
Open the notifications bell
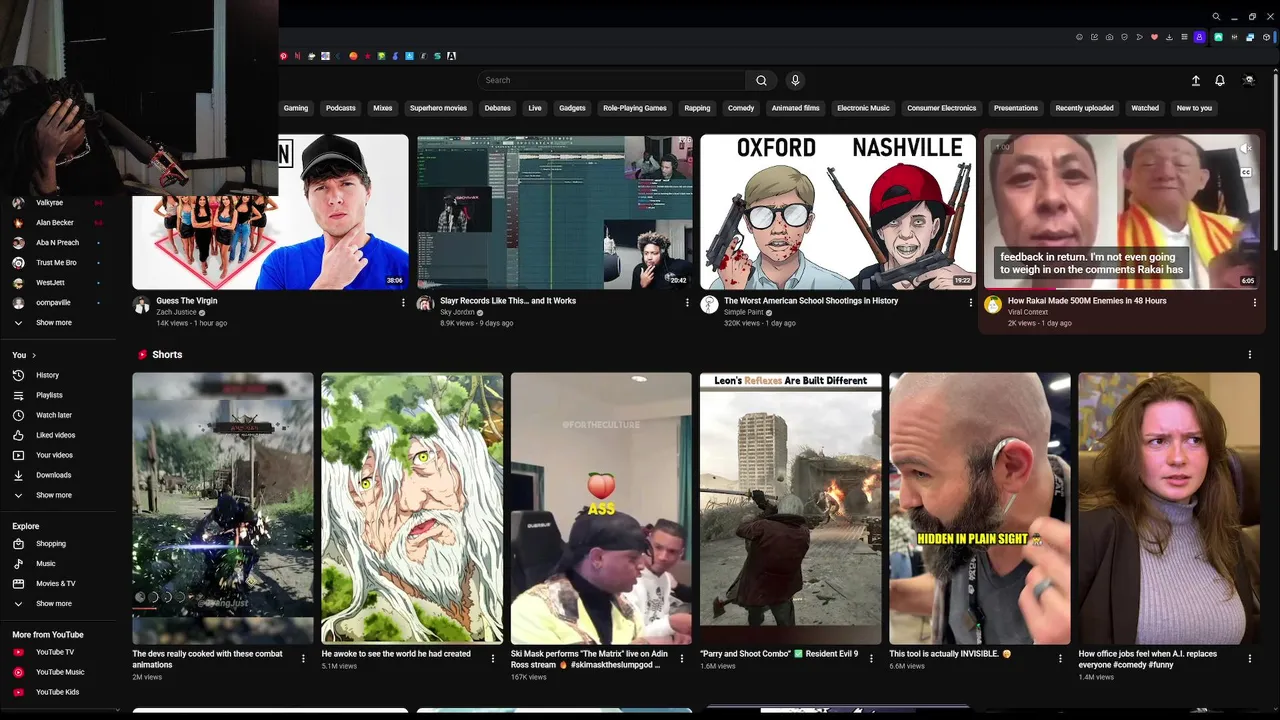point(1220,80)
